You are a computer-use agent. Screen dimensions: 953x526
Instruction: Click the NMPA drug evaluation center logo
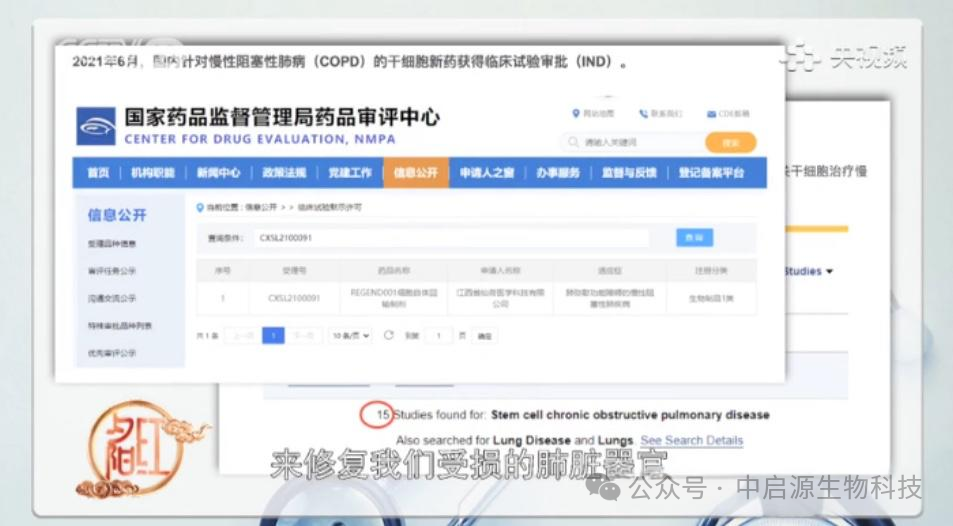(96, 126)
